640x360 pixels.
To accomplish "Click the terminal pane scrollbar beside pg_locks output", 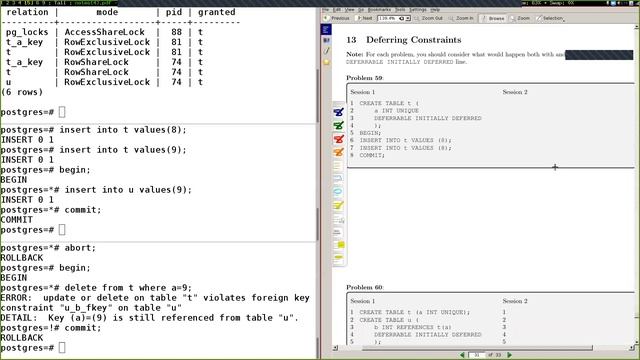I will click(x=318, y=96).
